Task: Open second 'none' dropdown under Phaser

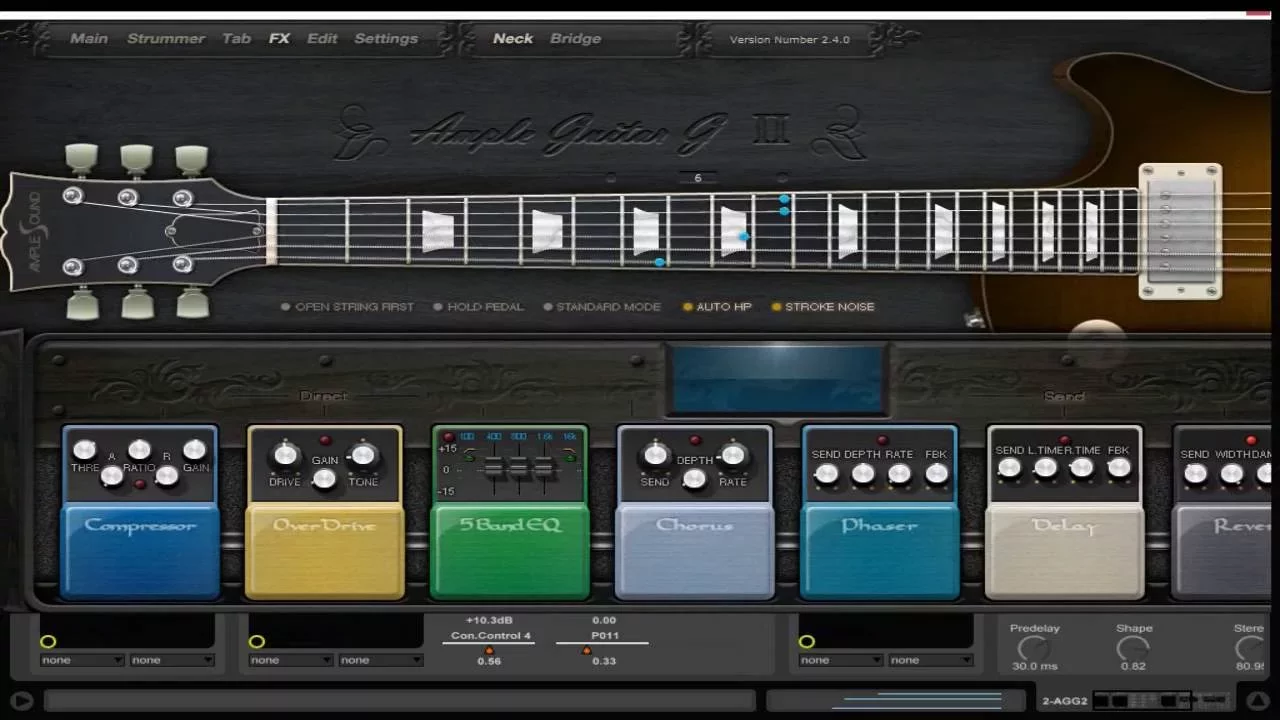Action: click(931, 660)
